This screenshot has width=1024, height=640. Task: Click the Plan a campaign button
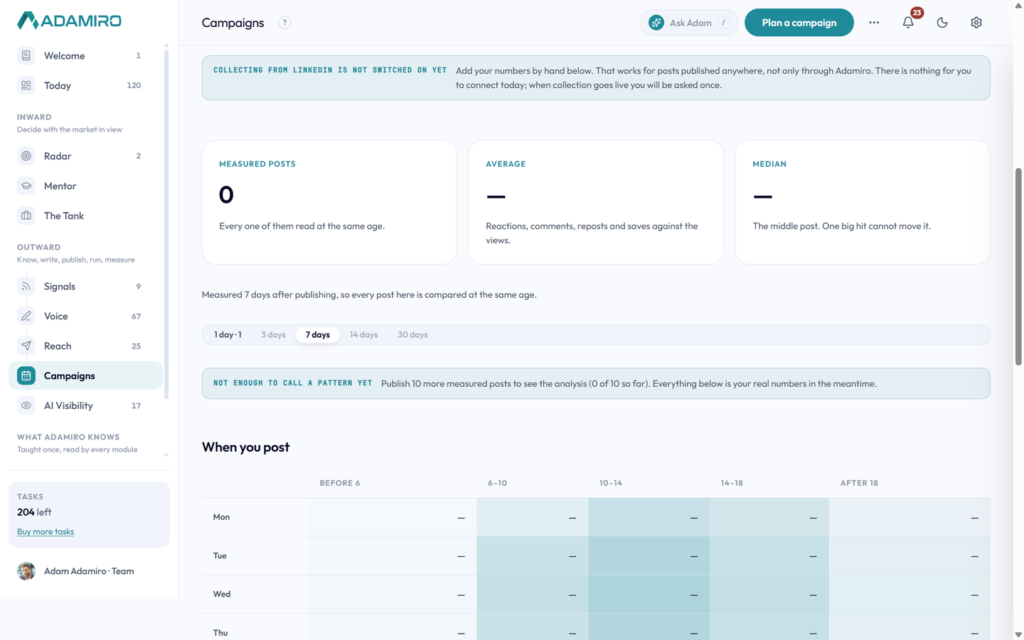799,22
